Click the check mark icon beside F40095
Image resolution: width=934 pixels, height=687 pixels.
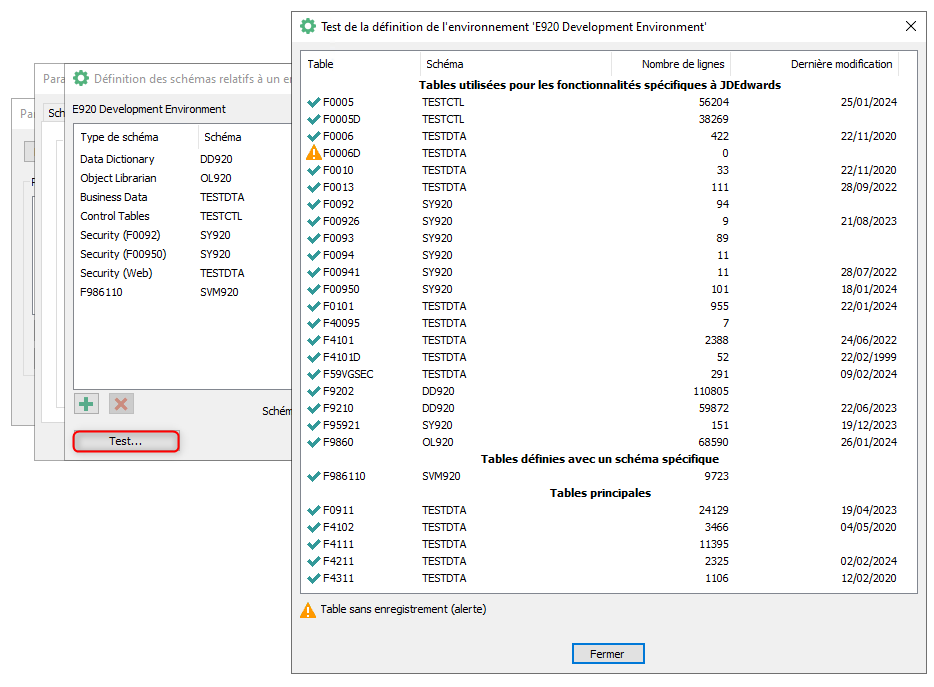313,323
